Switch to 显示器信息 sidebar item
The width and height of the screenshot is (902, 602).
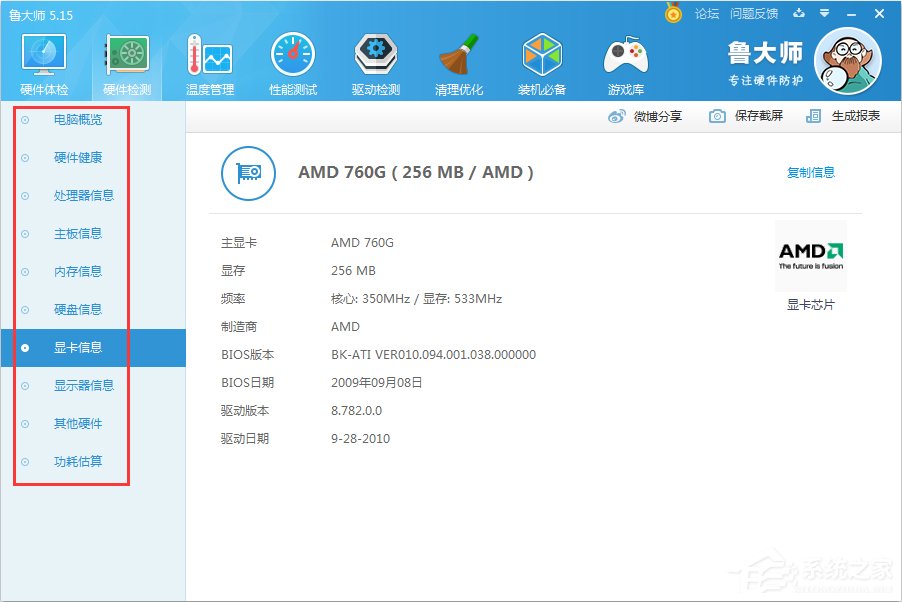[83, 386]
